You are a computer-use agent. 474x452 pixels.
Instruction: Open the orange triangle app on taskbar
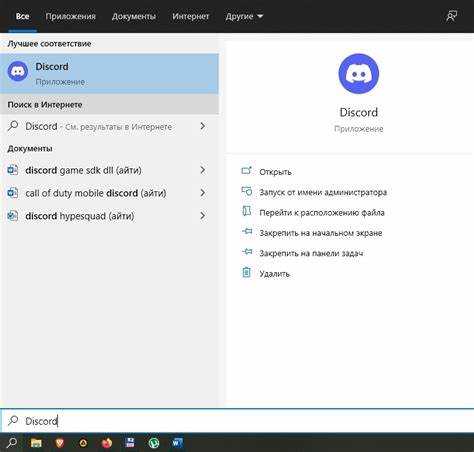83,443
